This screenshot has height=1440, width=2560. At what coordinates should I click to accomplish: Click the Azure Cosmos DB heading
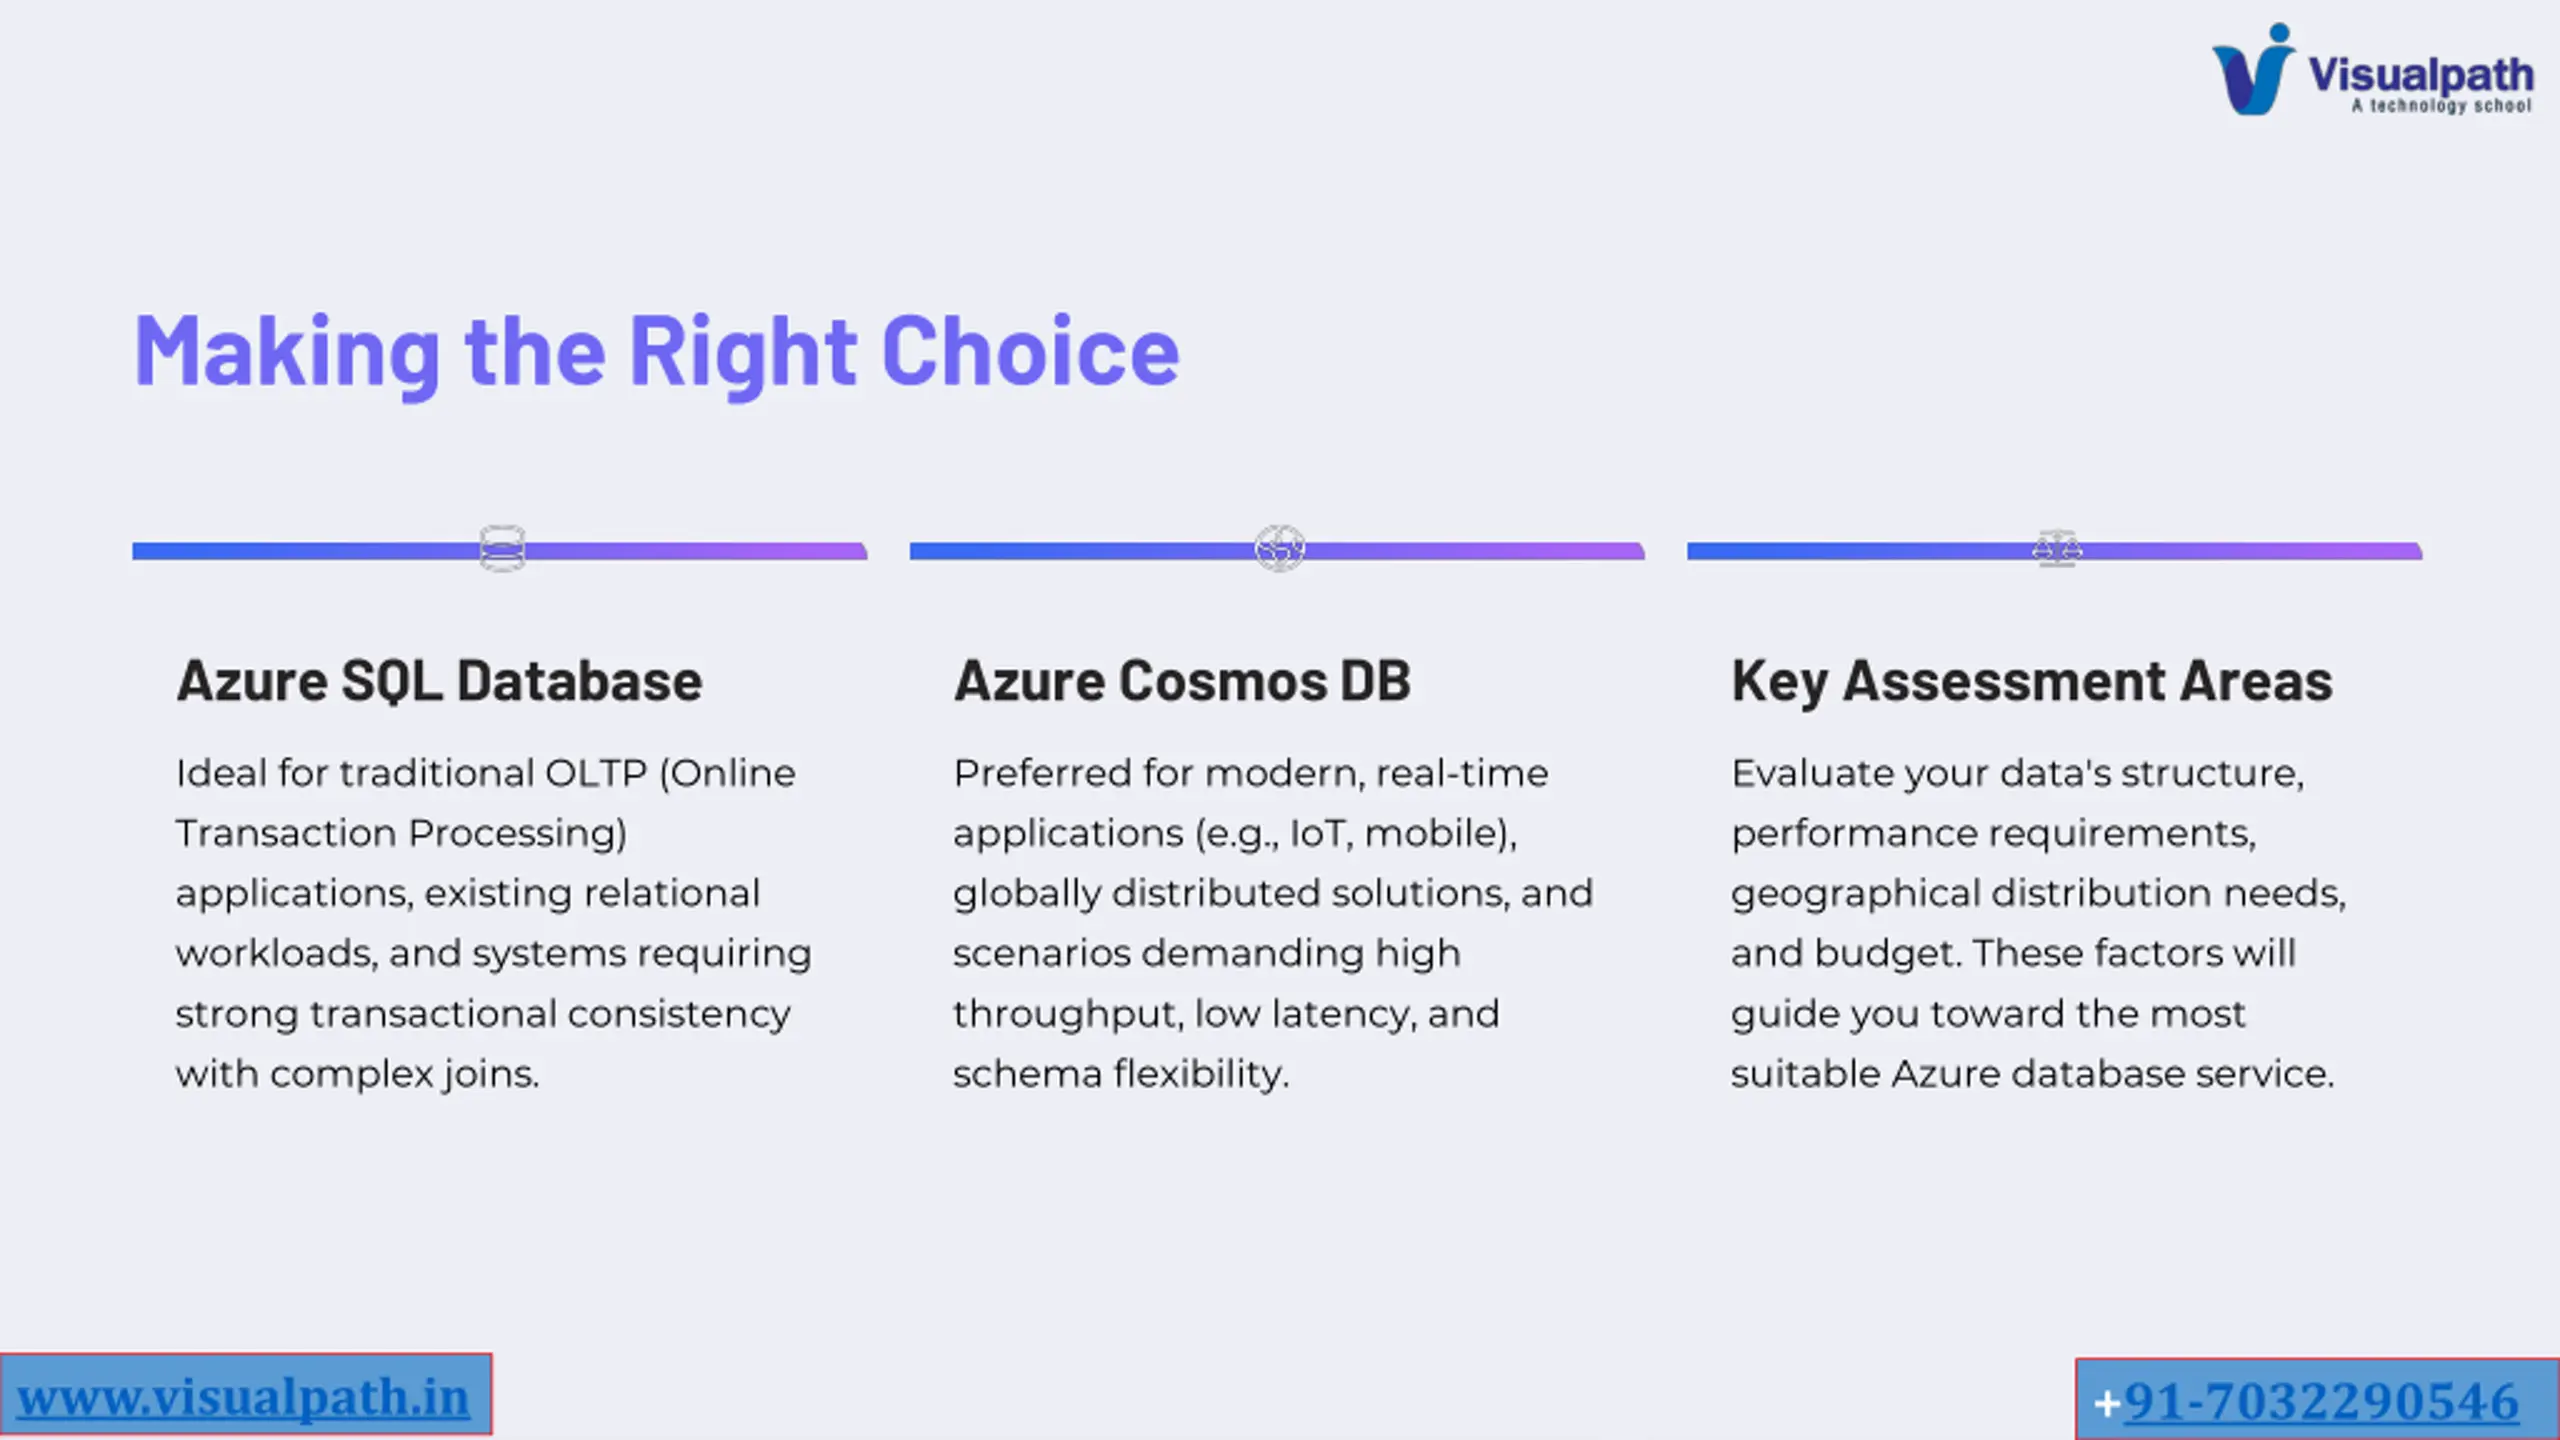(1182, 681)
